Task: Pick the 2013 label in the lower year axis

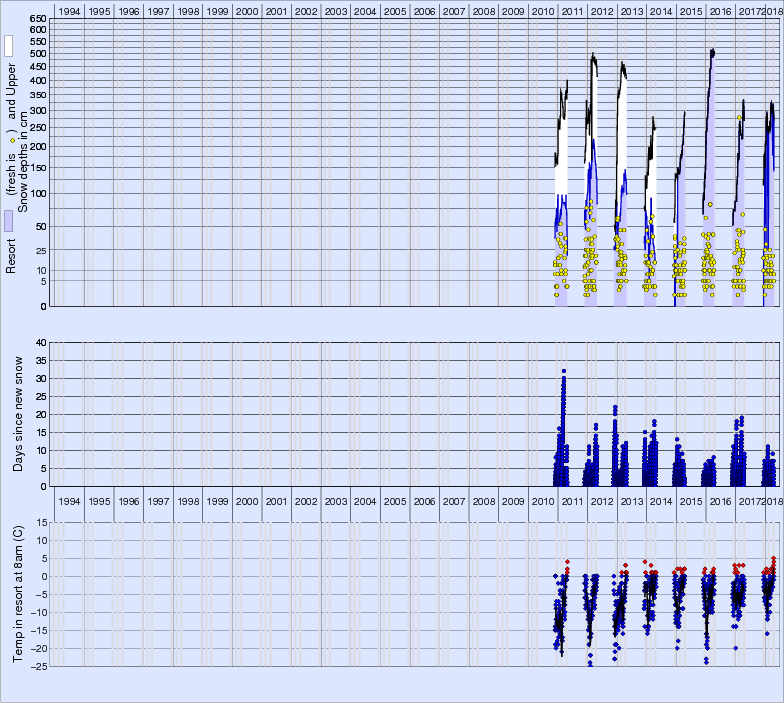Action: click(631, 501)
